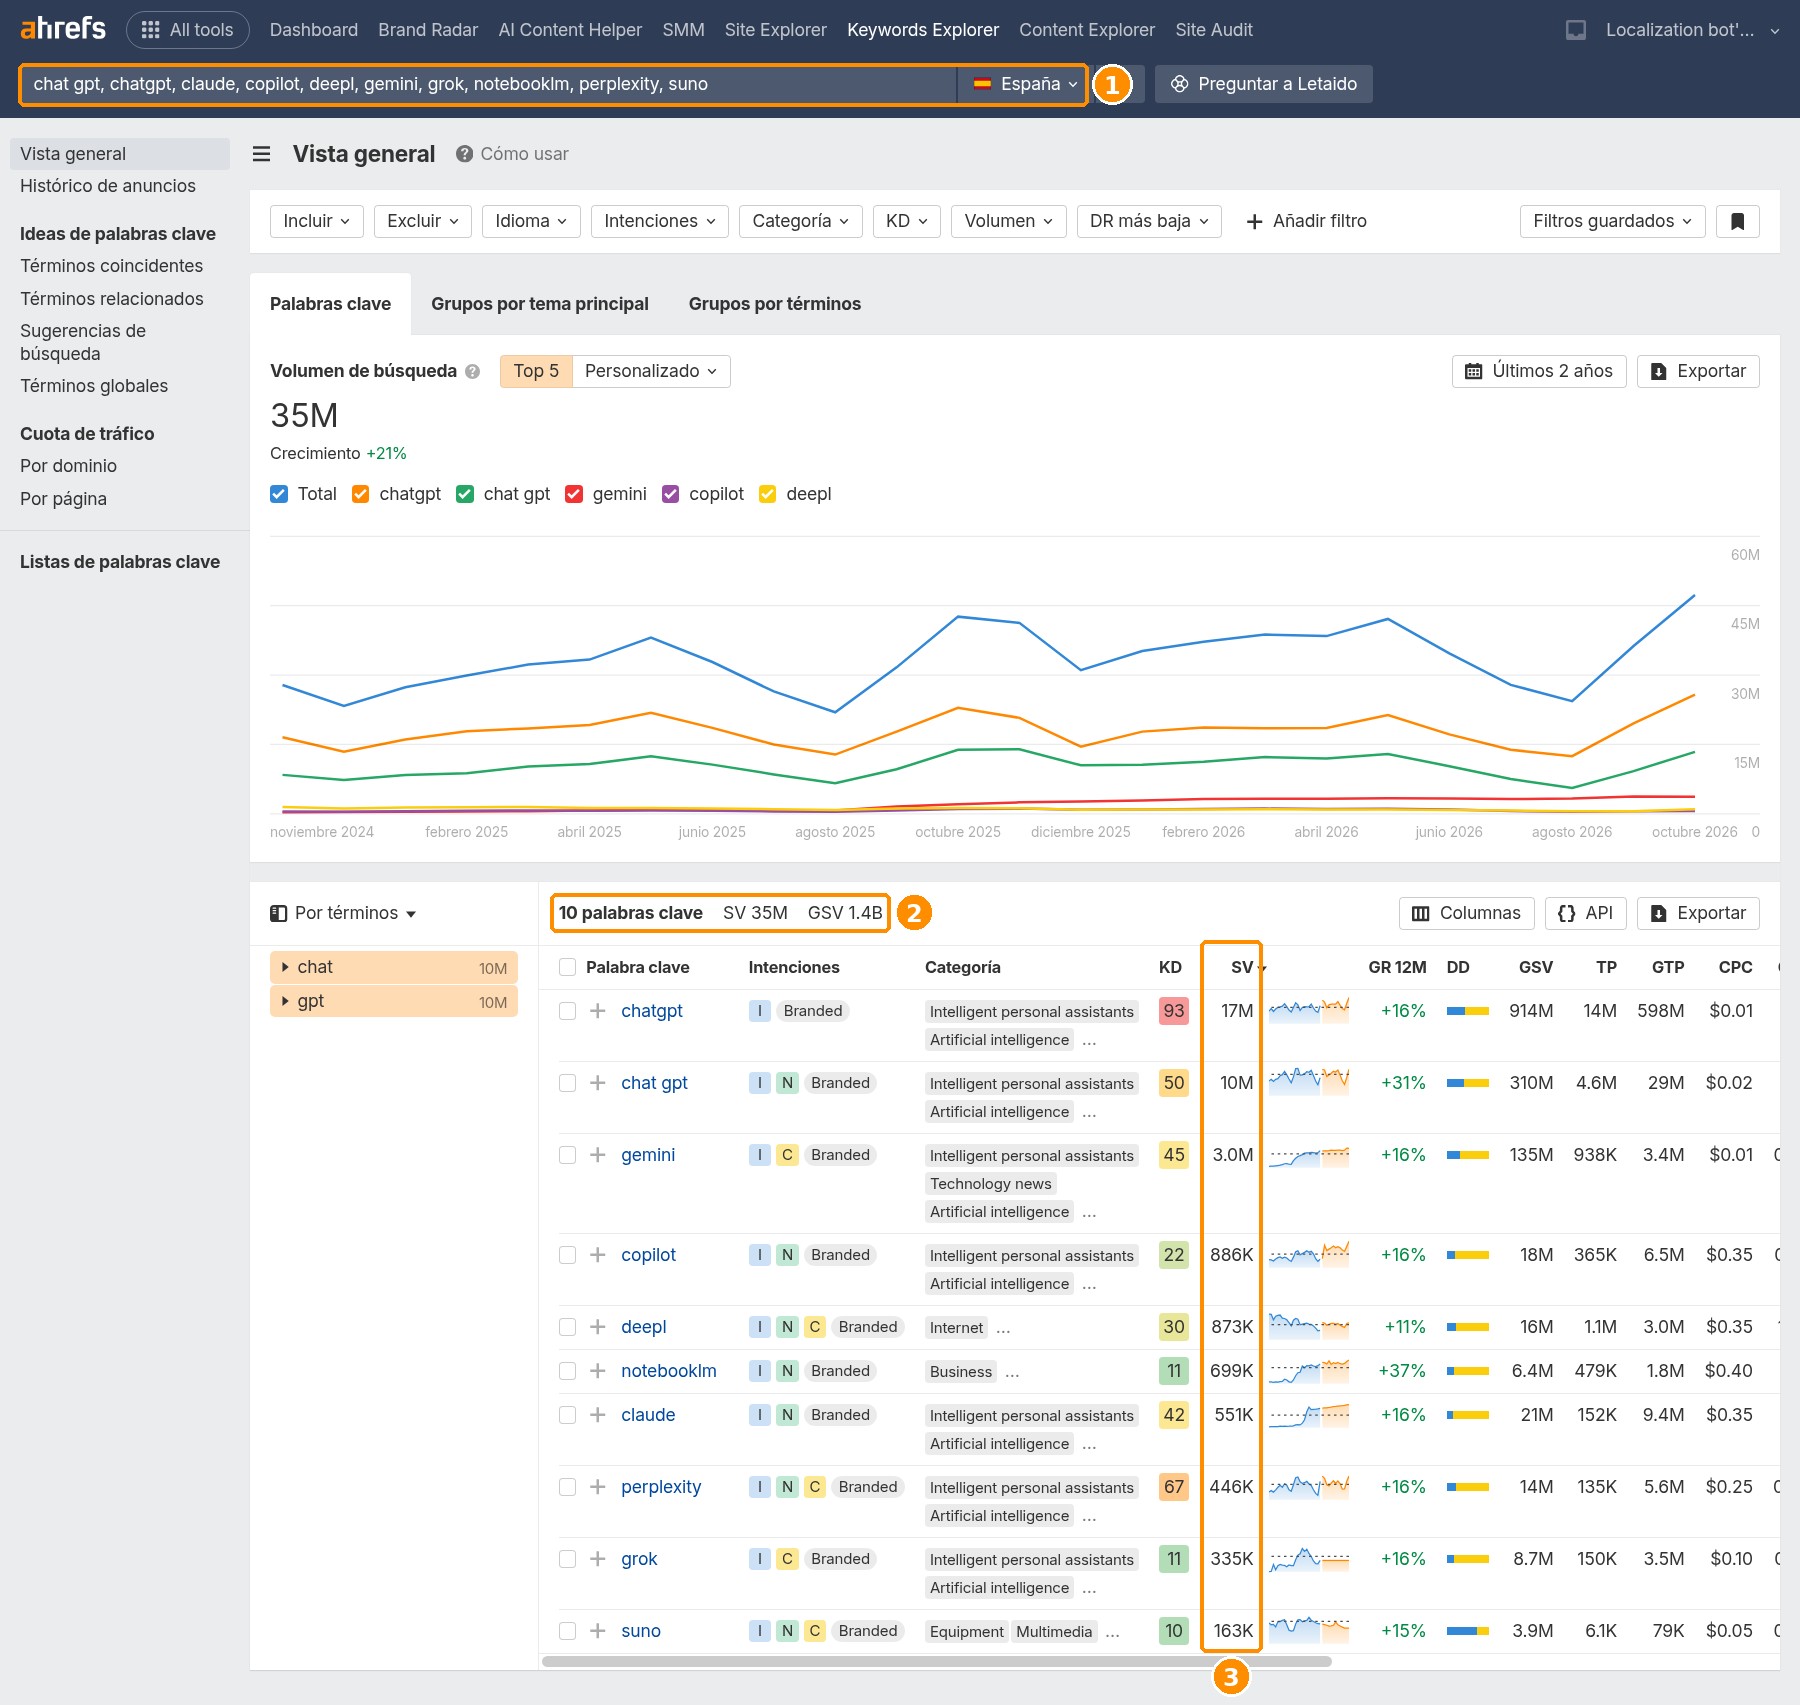The width and height of the screenshot is (1800, 1705).
Task: Switch to Grupos por tema principal tab
Action: coord(540,304)
